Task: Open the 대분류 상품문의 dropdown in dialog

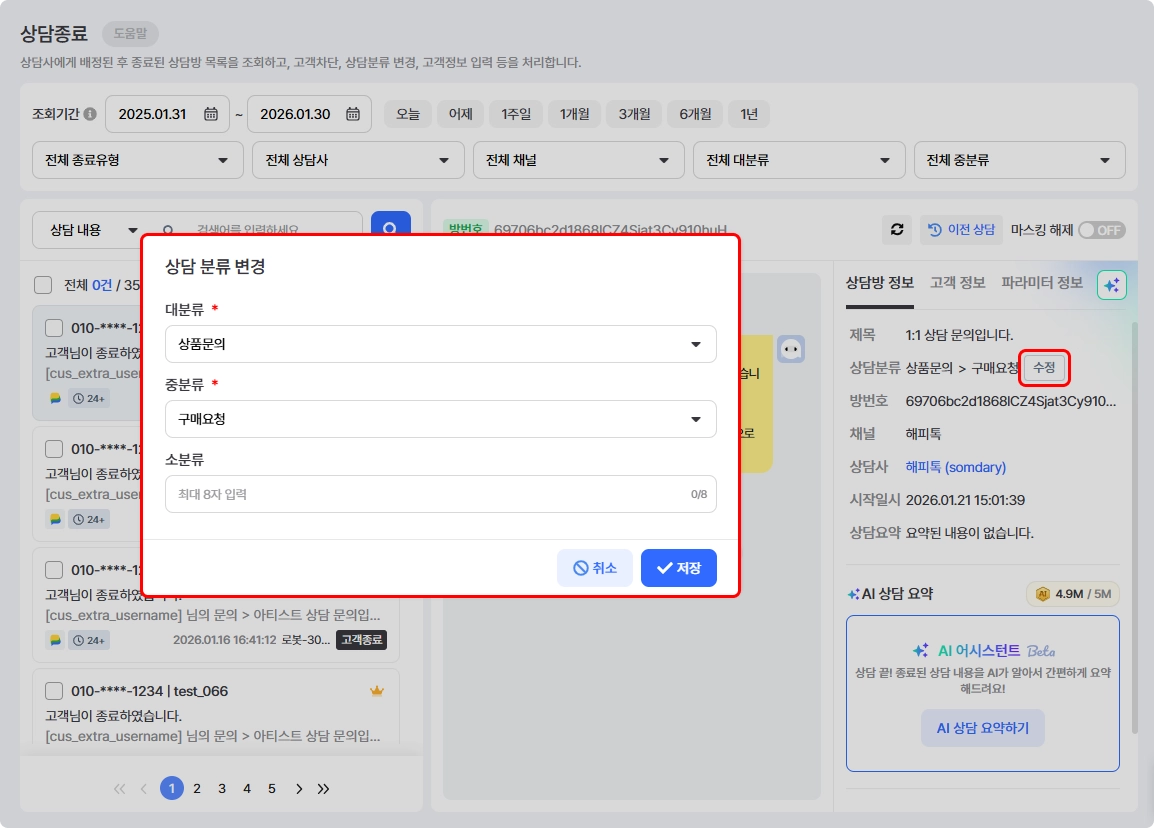Action: 440,344
